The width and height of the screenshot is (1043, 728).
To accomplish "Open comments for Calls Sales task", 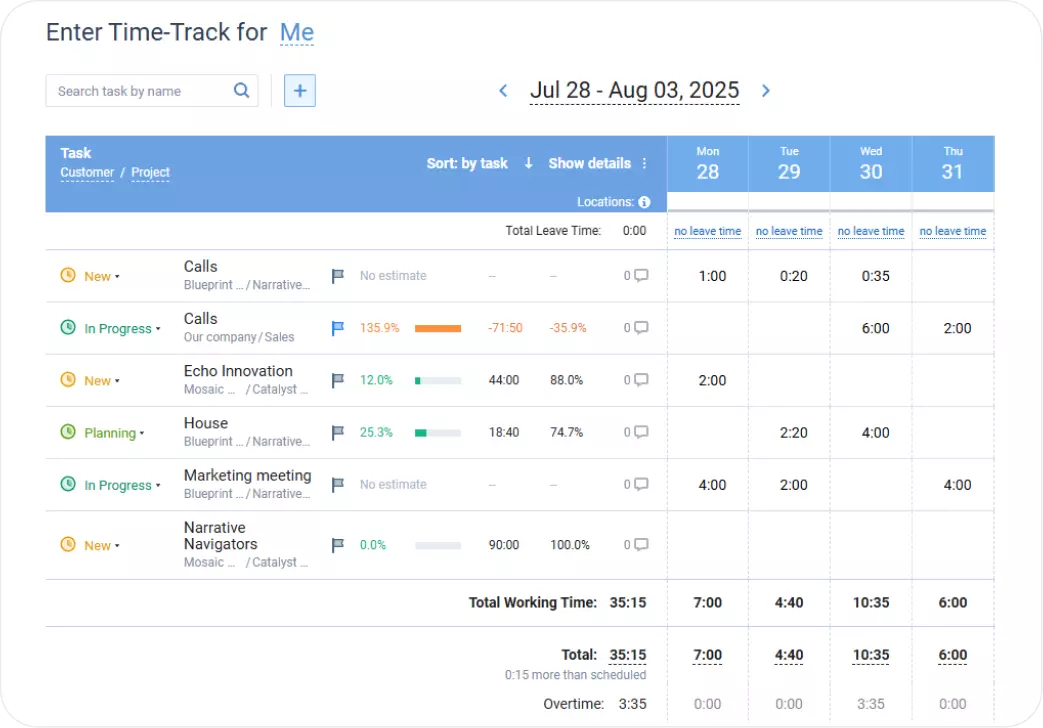I will pos(641,327).
